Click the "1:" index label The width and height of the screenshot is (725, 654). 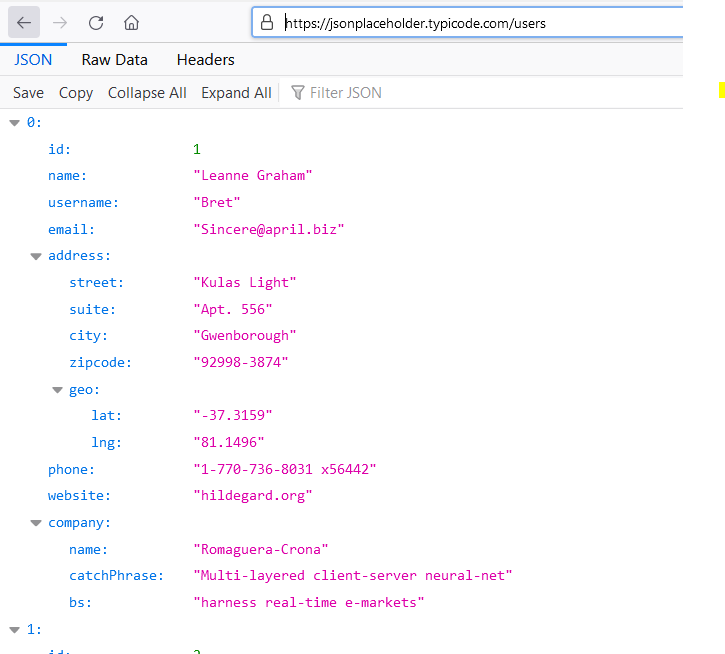(34, 630)
